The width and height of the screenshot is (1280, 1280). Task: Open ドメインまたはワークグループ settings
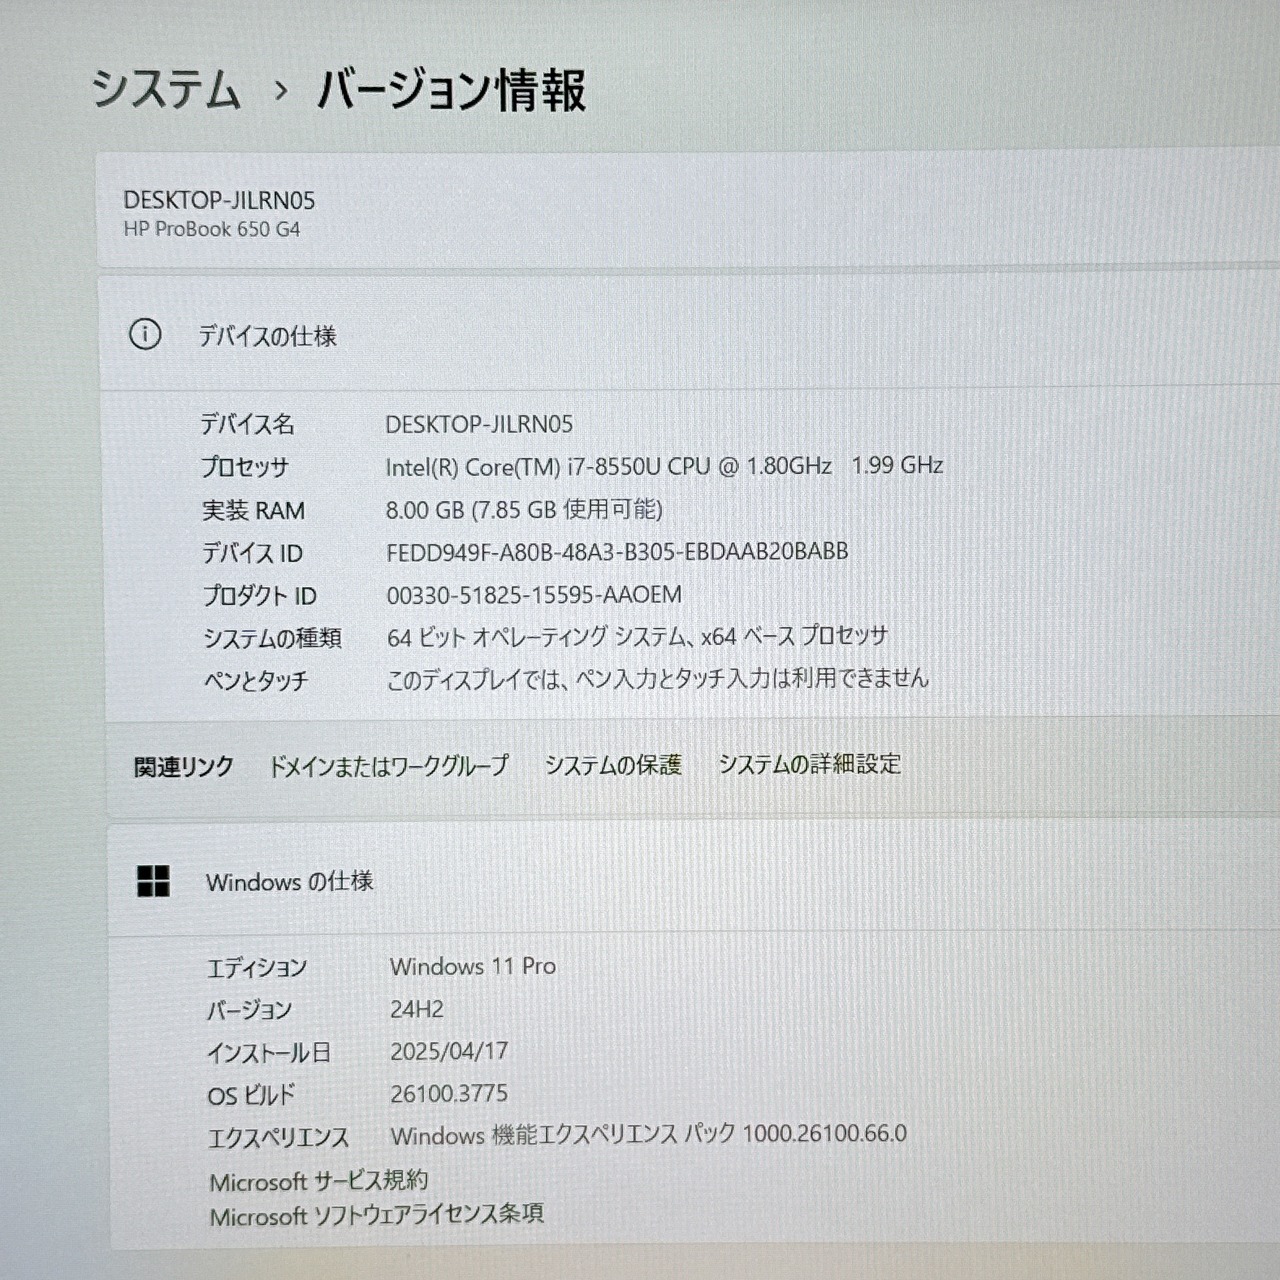388,765
